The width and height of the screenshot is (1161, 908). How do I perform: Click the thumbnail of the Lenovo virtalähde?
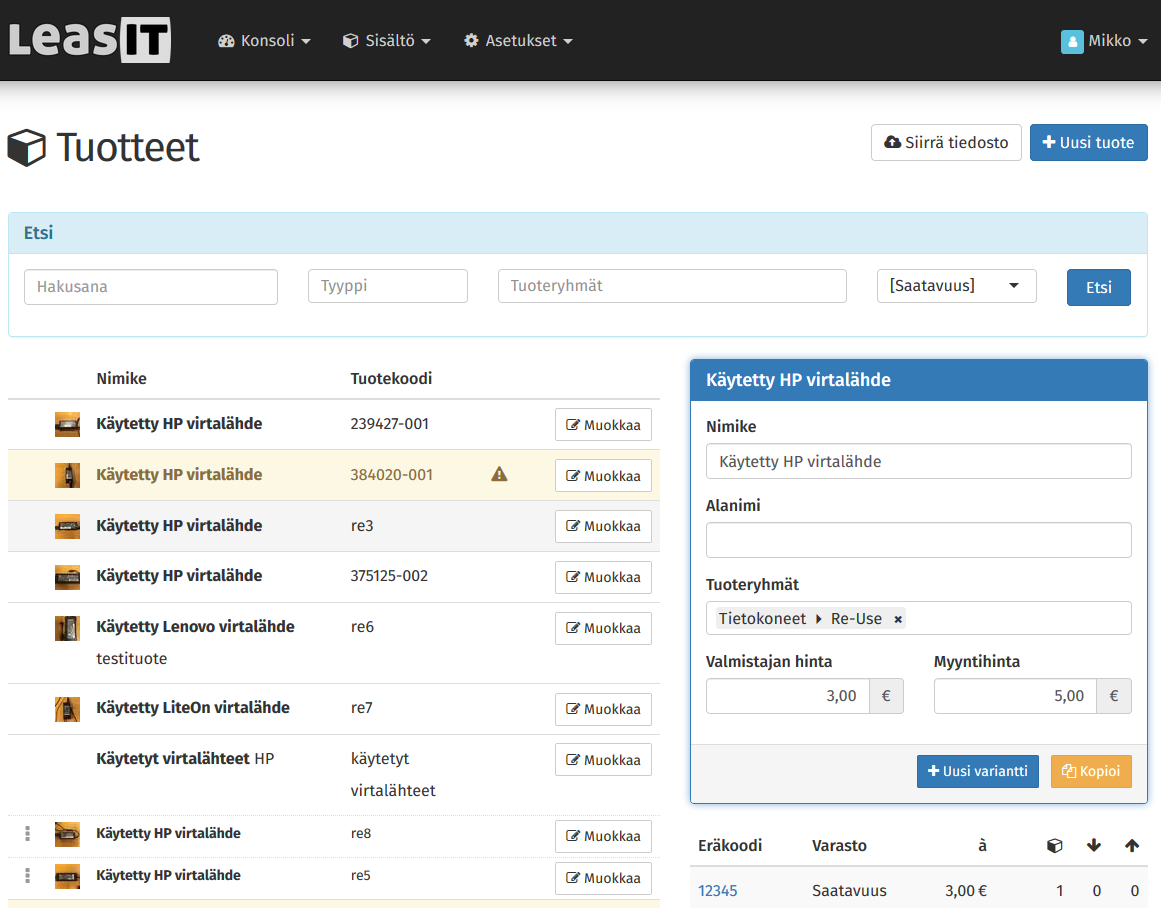[67, 628]
